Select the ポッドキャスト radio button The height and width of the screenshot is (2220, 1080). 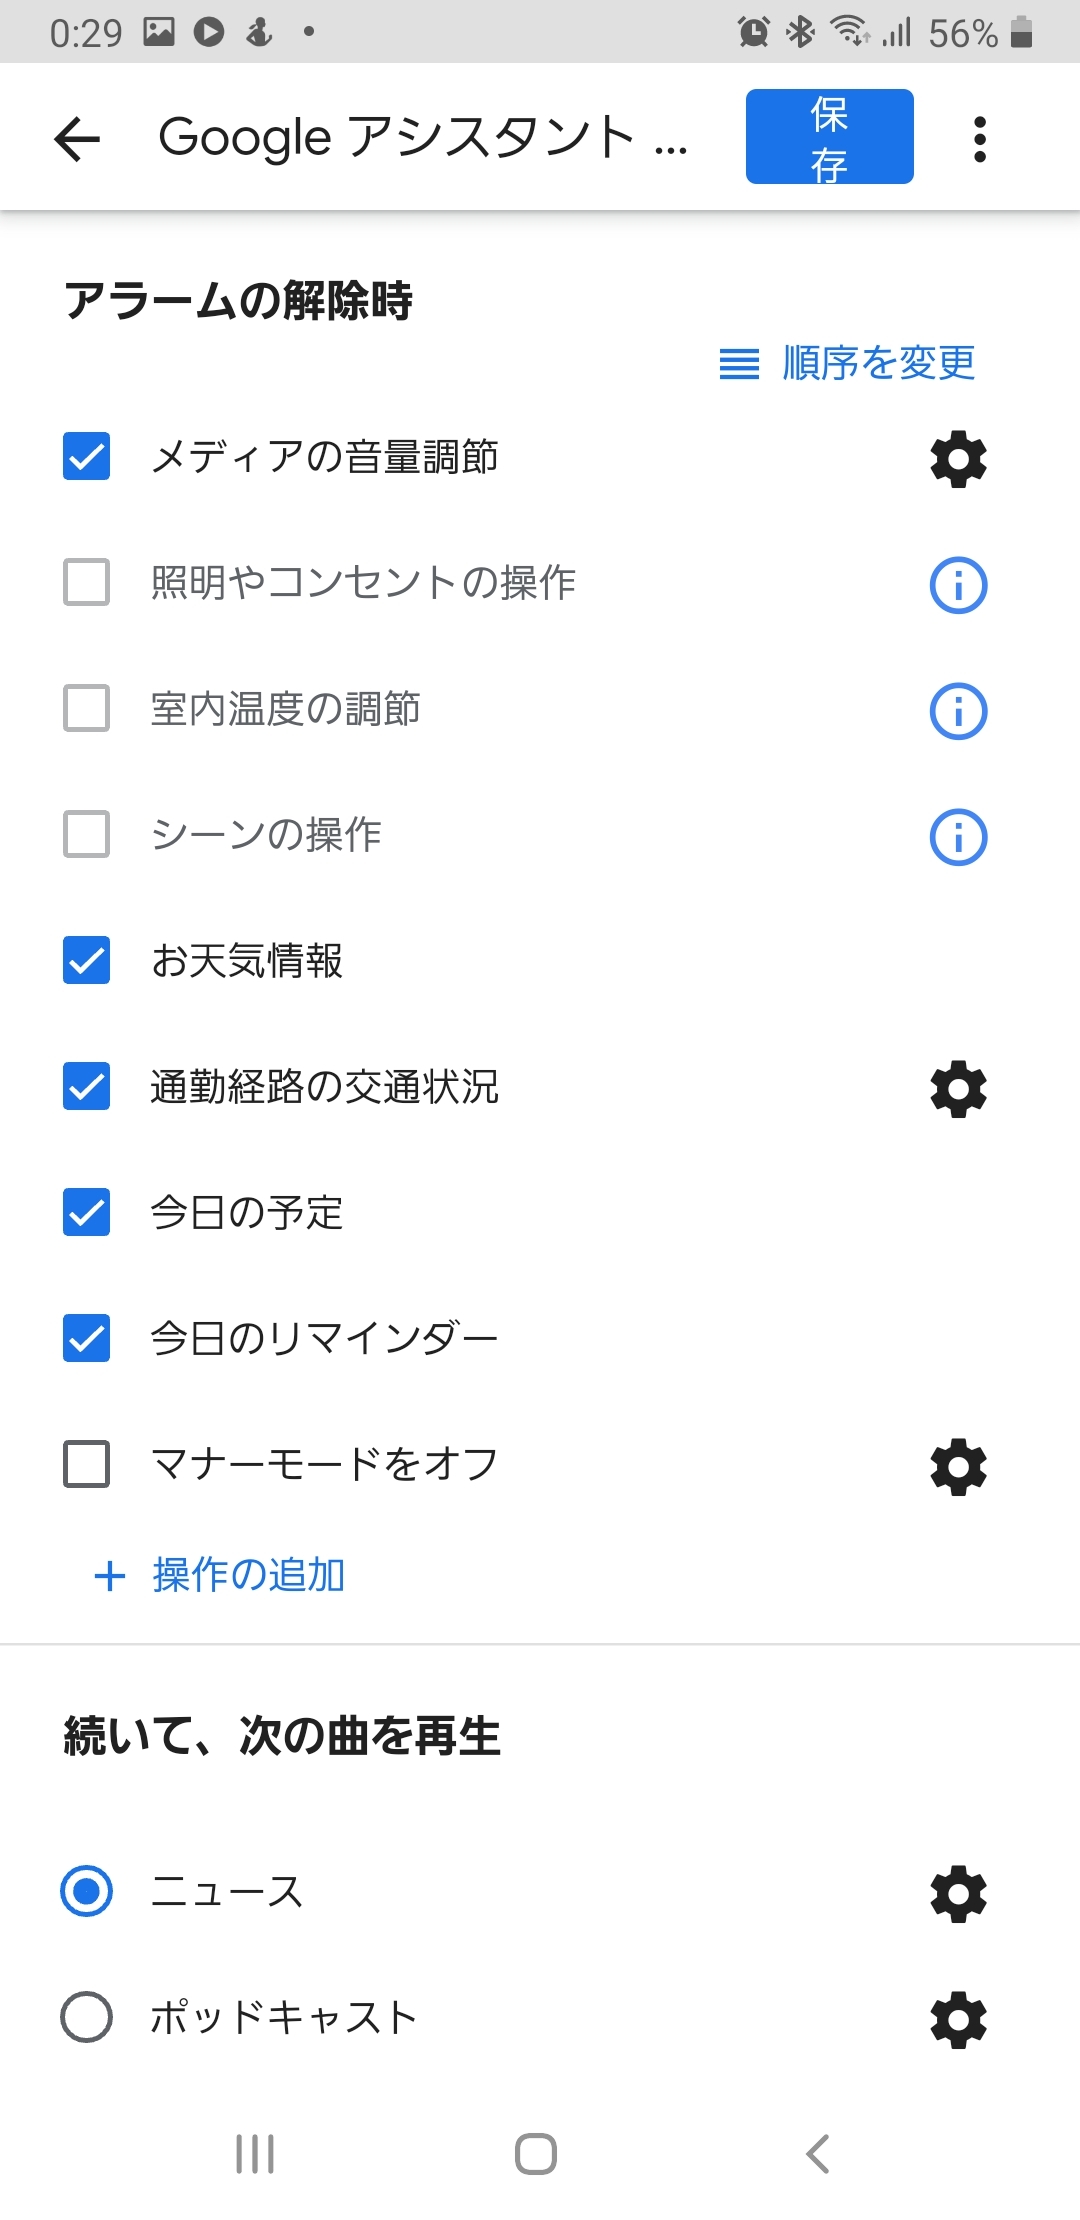click(x=87, y=2017)
